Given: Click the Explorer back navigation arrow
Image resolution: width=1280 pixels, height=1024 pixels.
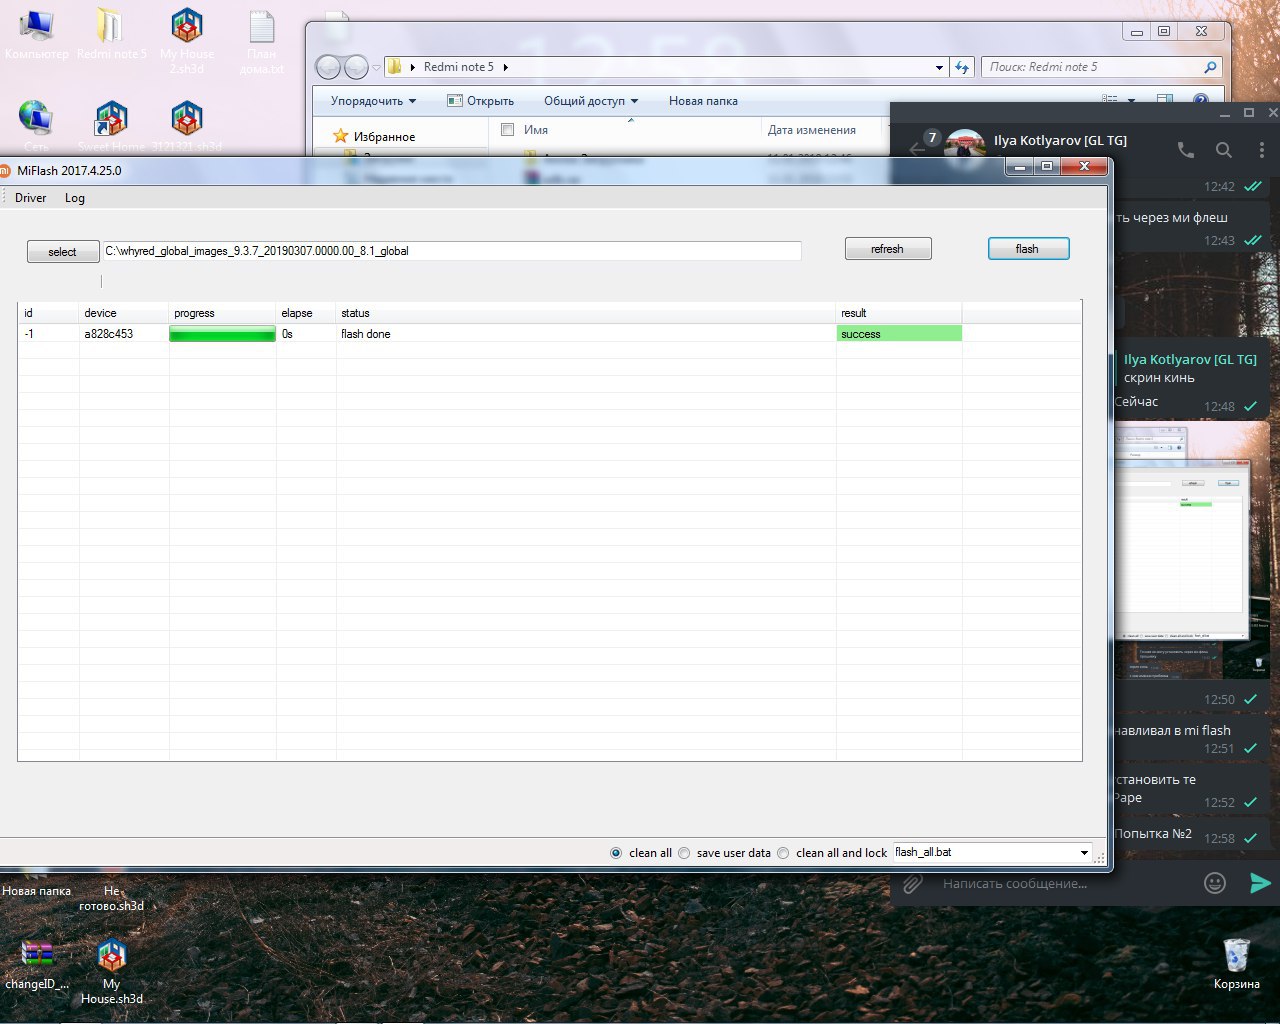Looking at the screenshot, I should pos(328,67).
